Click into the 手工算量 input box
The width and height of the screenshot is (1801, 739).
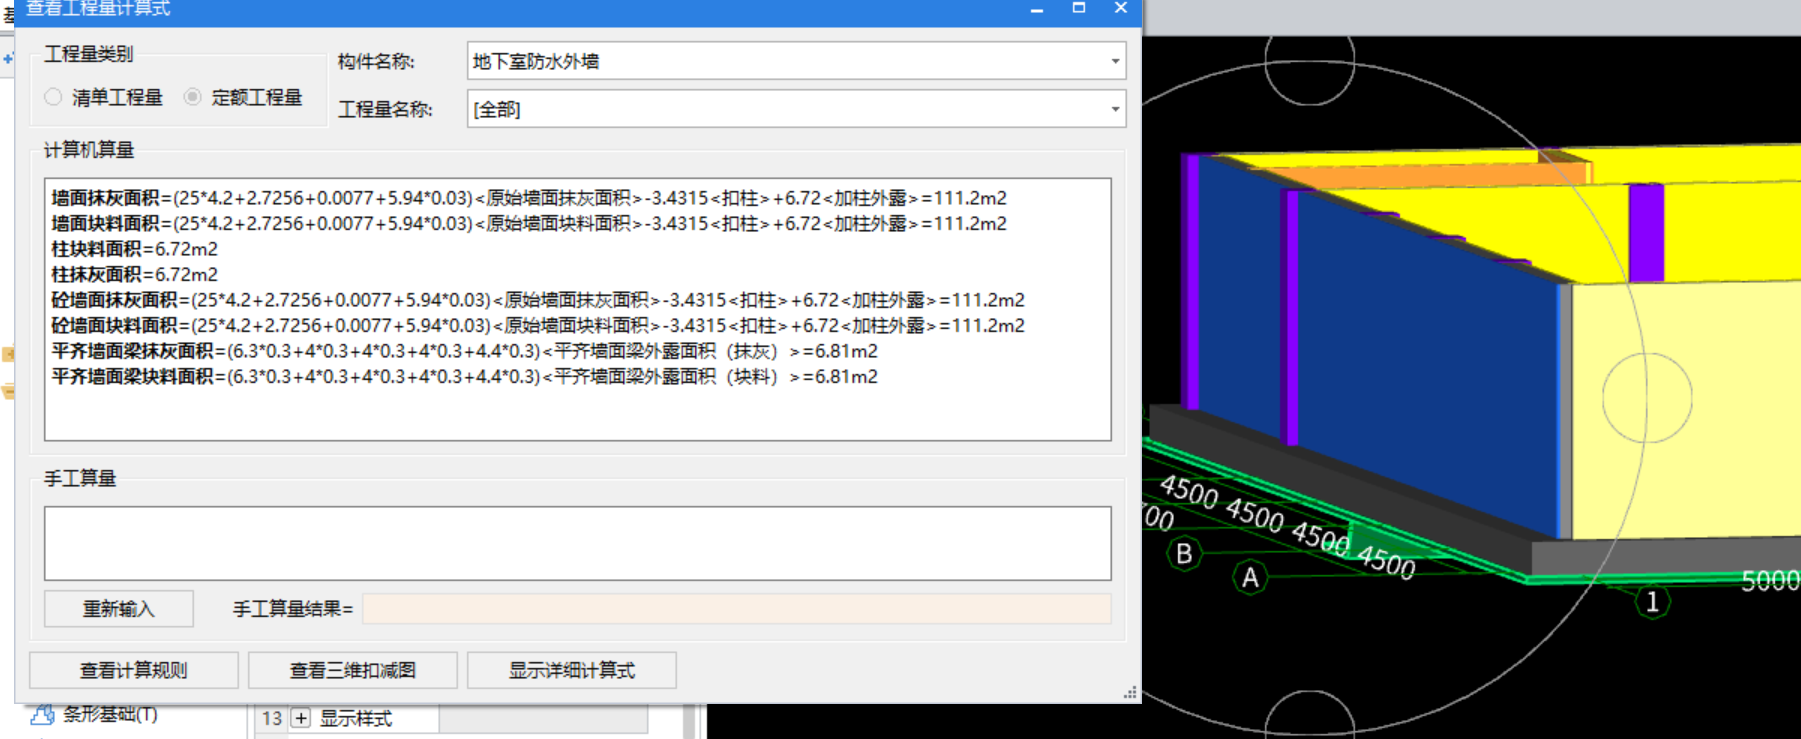coord(578,543)
